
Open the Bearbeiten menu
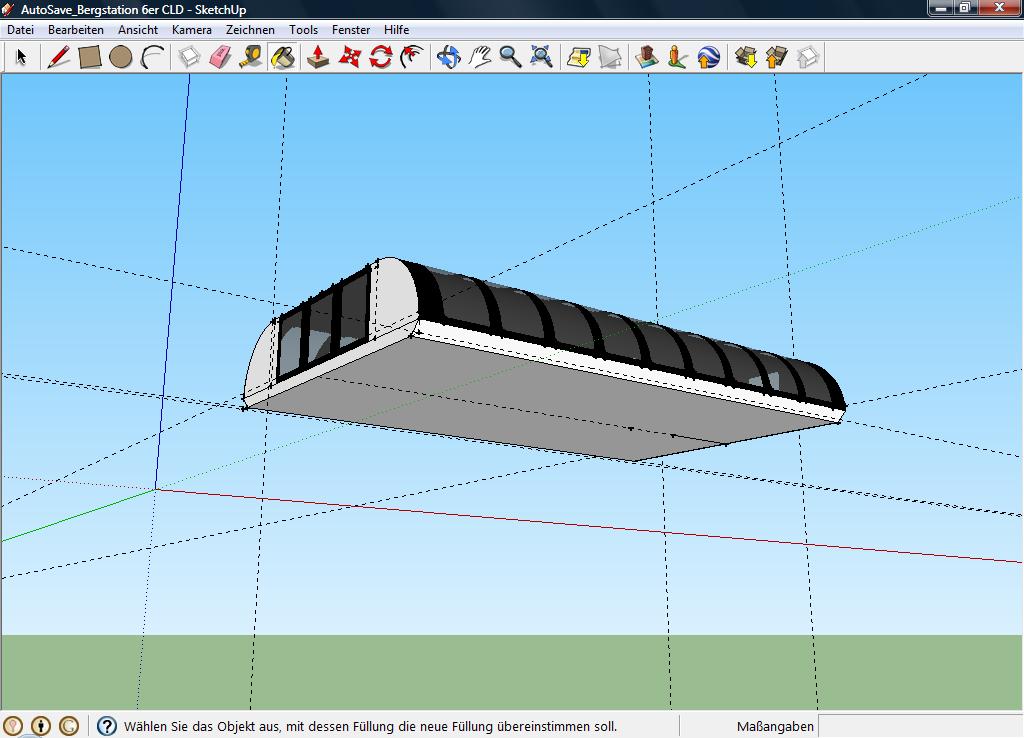click(x=76, y=29)
